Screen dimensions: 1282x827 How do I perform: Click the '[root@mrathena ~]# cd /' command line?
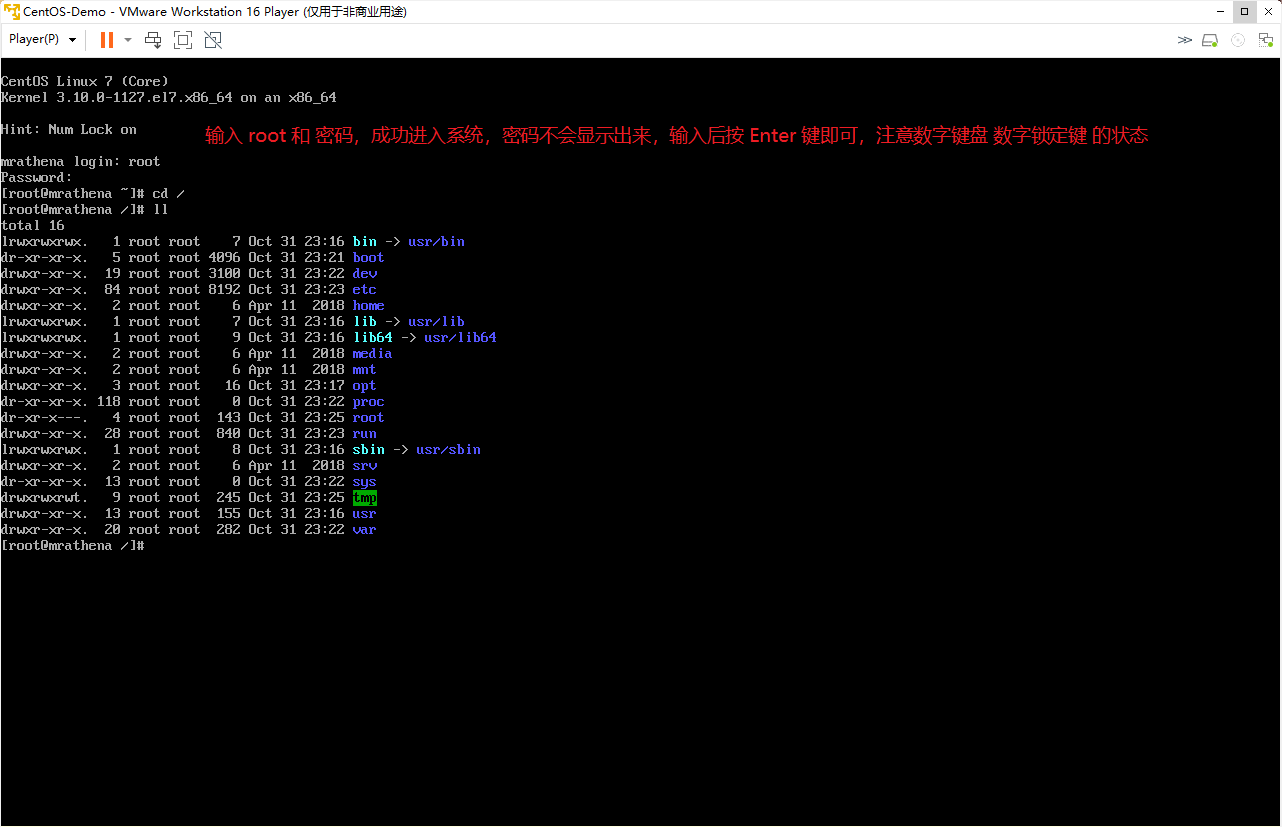[x=93, y=193]
